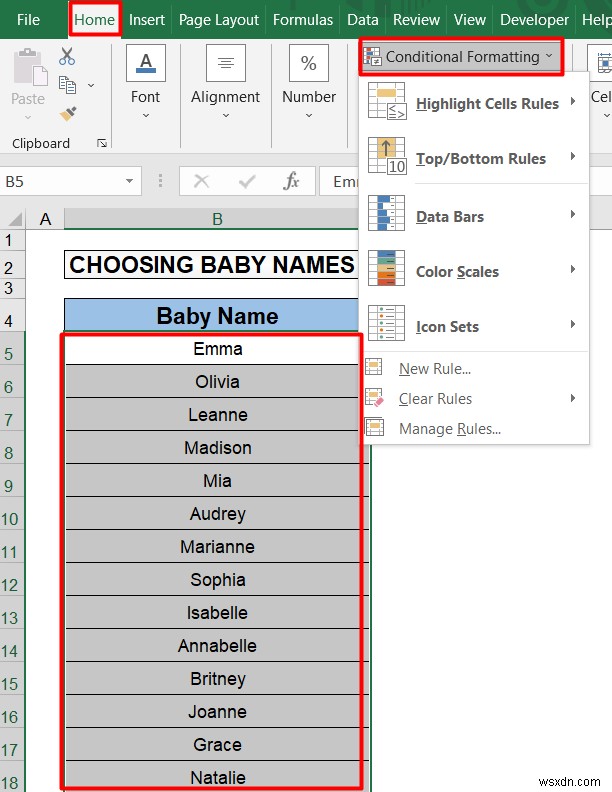Click the Manage Rules icon

tap(374, 427)
